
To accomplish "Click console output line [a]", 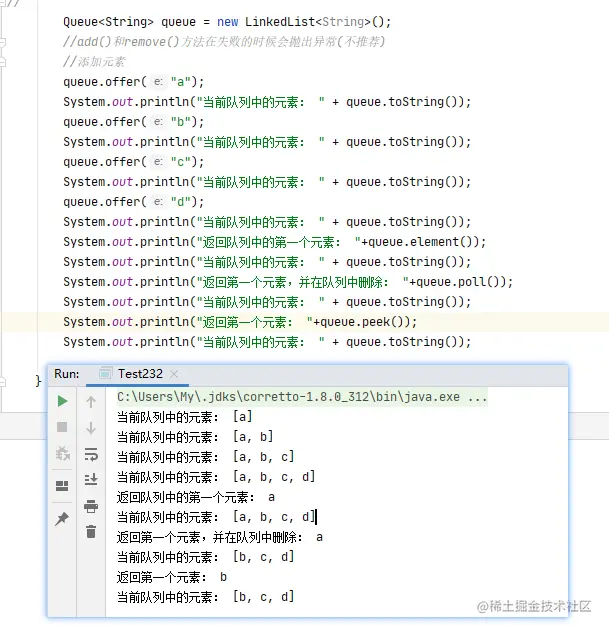I will click(184, 417).
